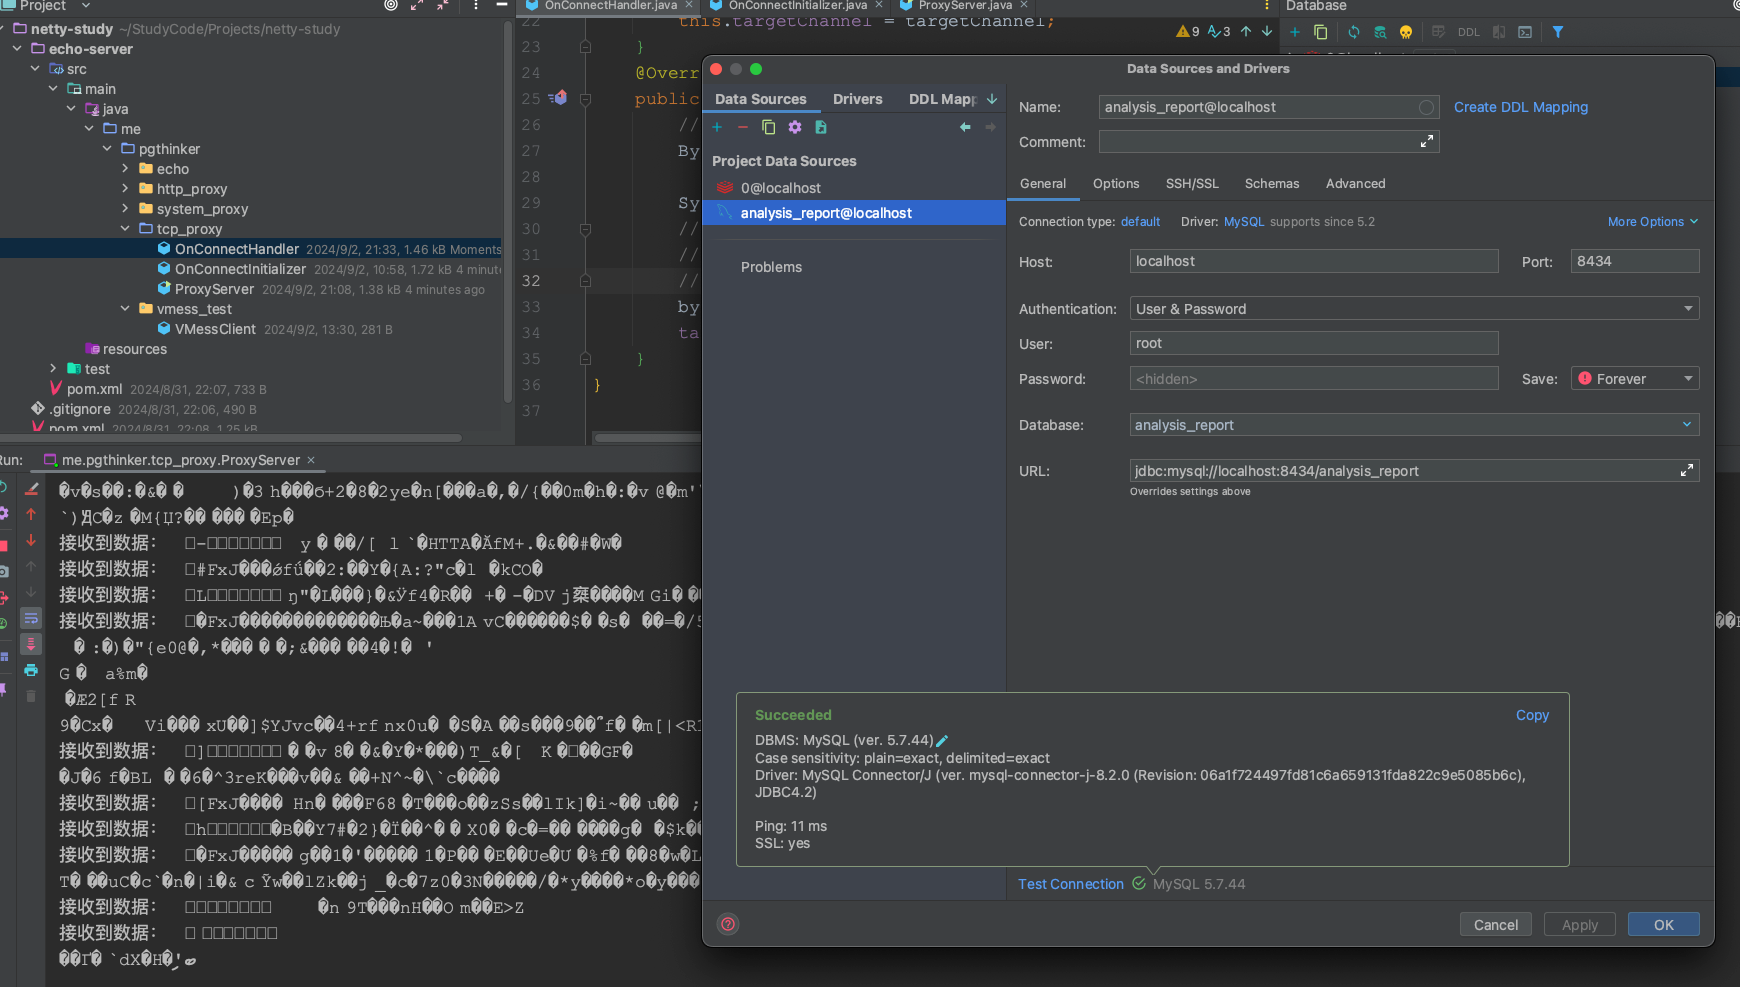Click the plus icon in Database tool window

coord(1295,32)
